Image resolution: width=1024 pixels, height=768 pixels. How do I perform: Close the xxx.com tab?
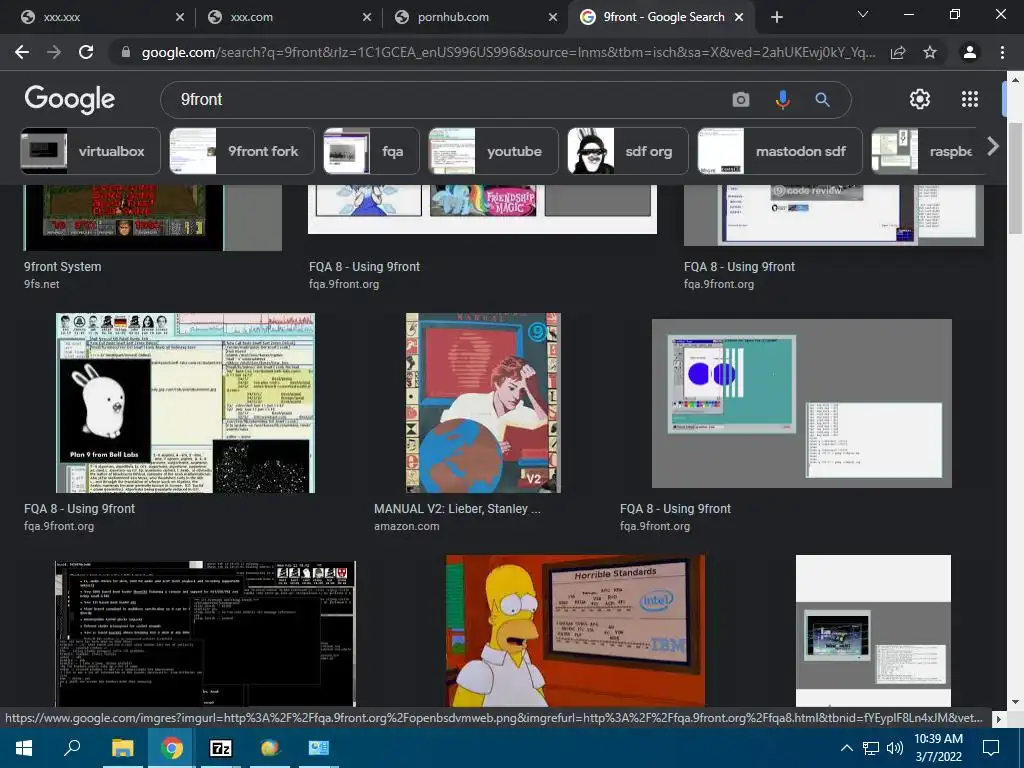pyautogui.click(x=366, y=17)
